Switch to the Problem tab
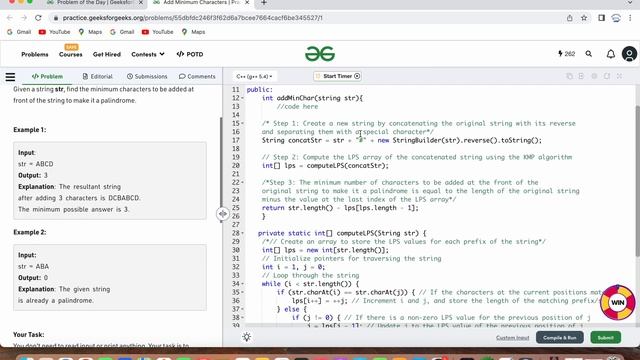Viewport: 640px width, 360px height. click(x=47, y=76)
